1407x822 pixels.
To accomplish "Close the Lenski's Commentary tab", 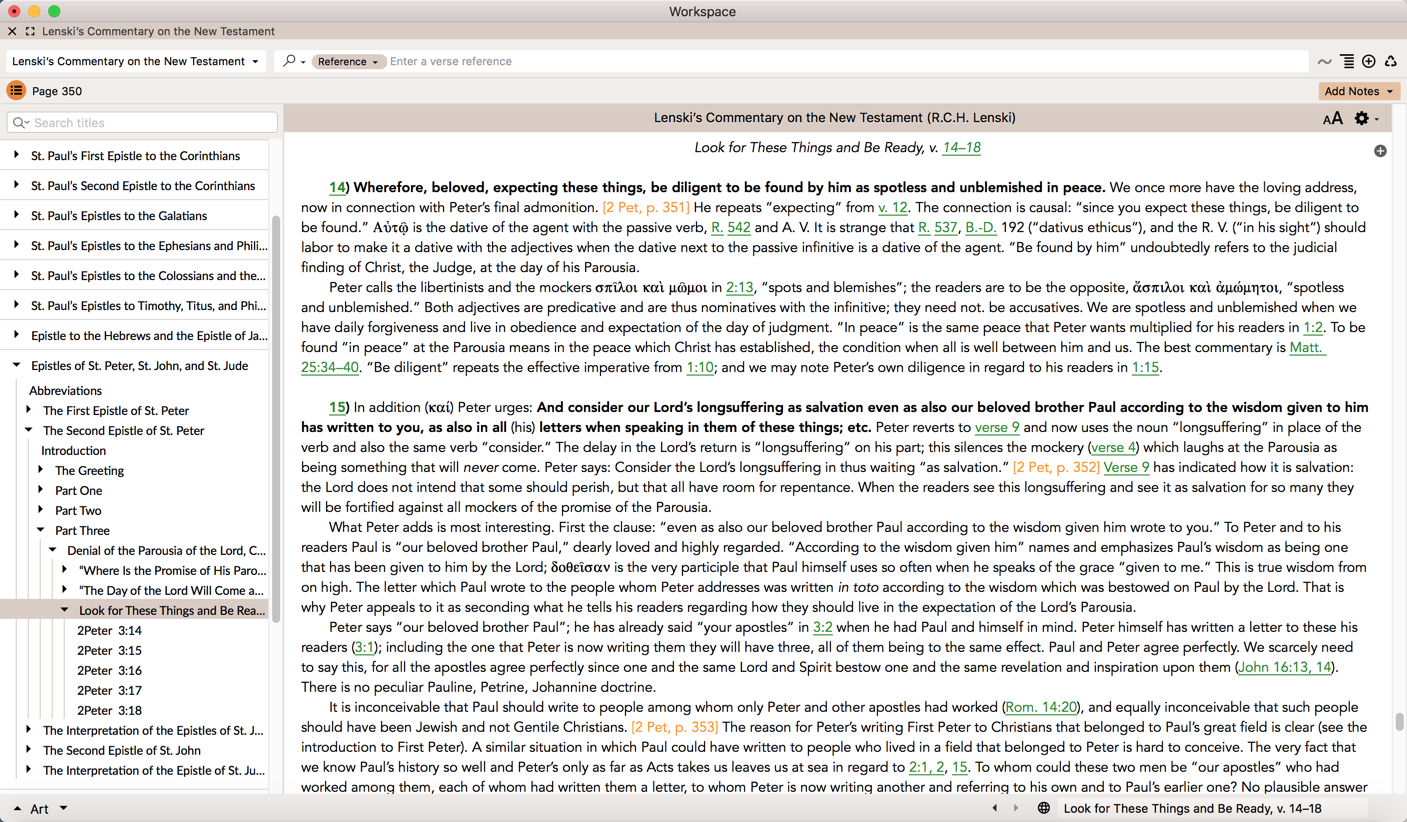I will click(12, 32).
